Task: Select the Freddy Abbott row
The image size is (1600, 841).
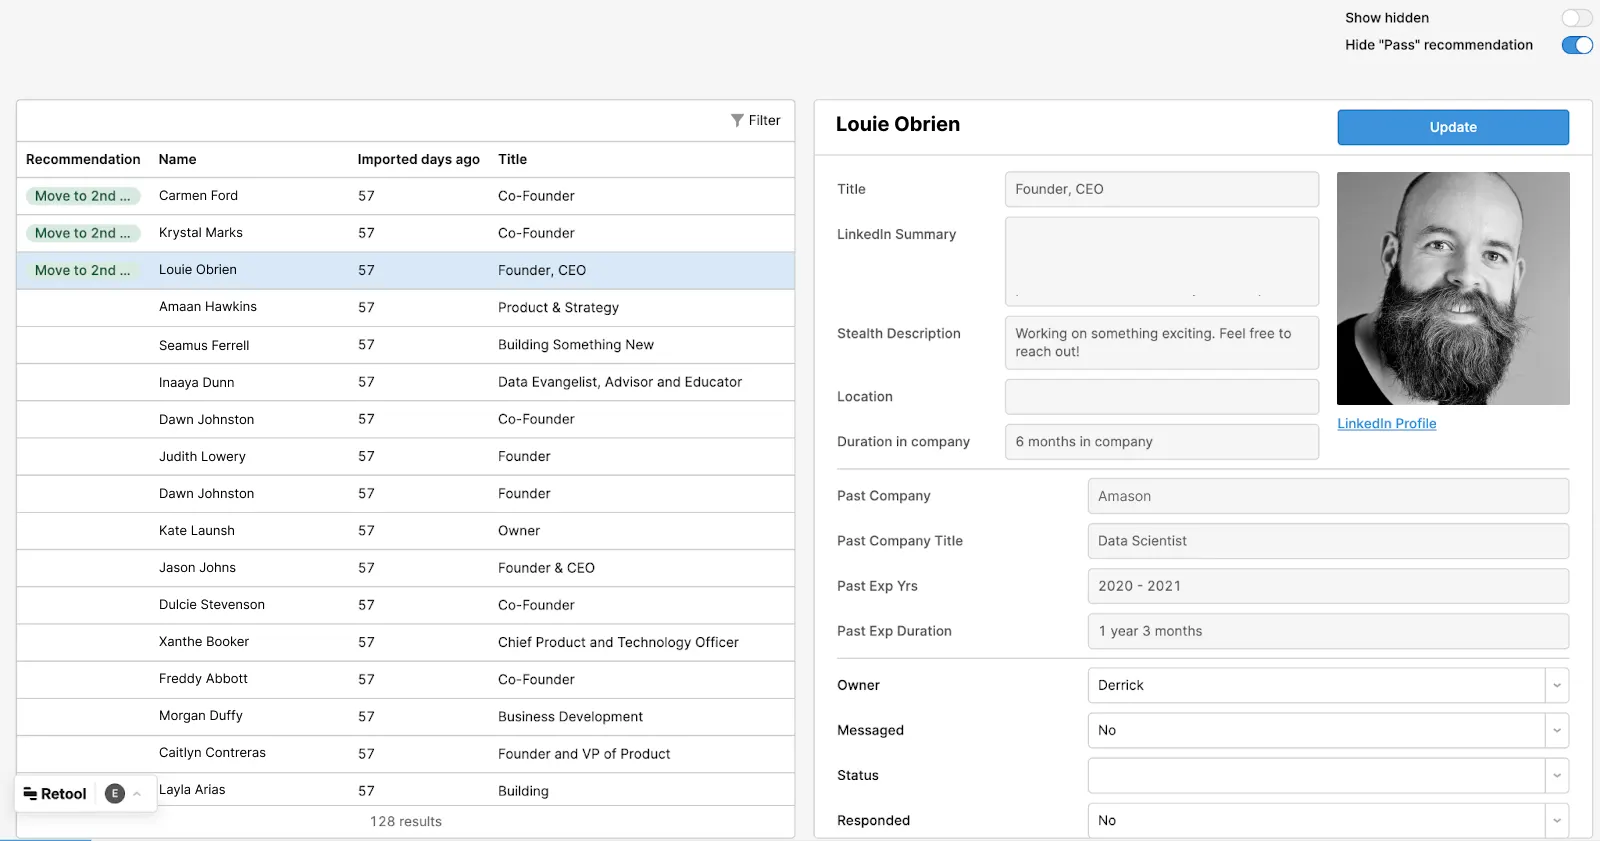Action: tap(405, 679)
